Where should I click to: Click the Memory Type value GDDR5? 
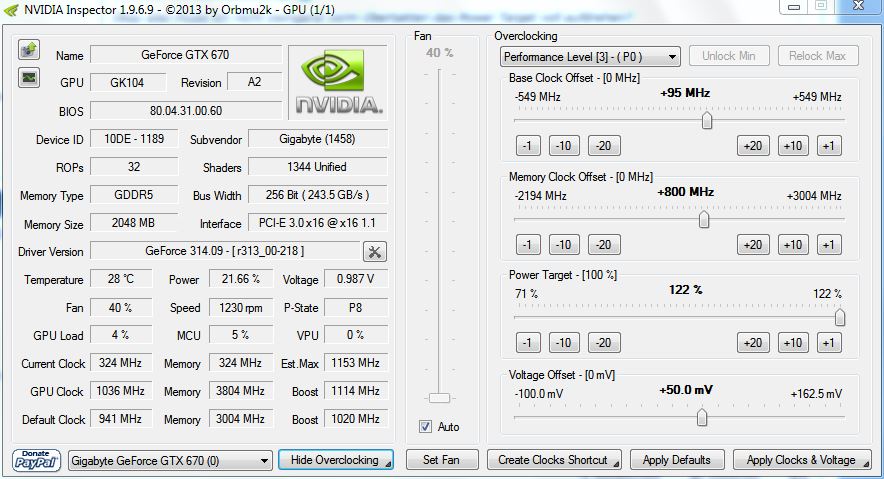(x=134, y=194)
